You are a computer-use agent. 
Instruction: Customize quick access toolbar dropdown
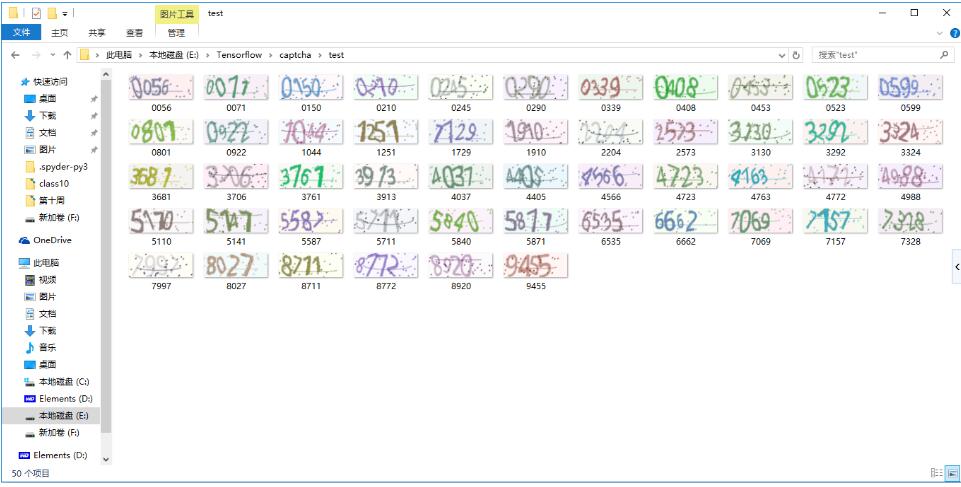(65, 12)
